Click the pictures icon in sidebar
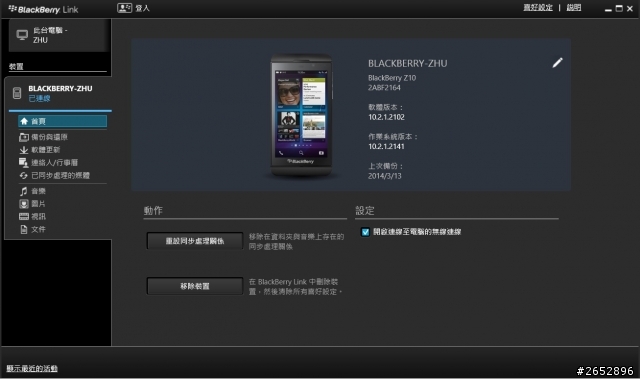Image resolution: width=640 pixels, height=379 pixels. point(24,204)
